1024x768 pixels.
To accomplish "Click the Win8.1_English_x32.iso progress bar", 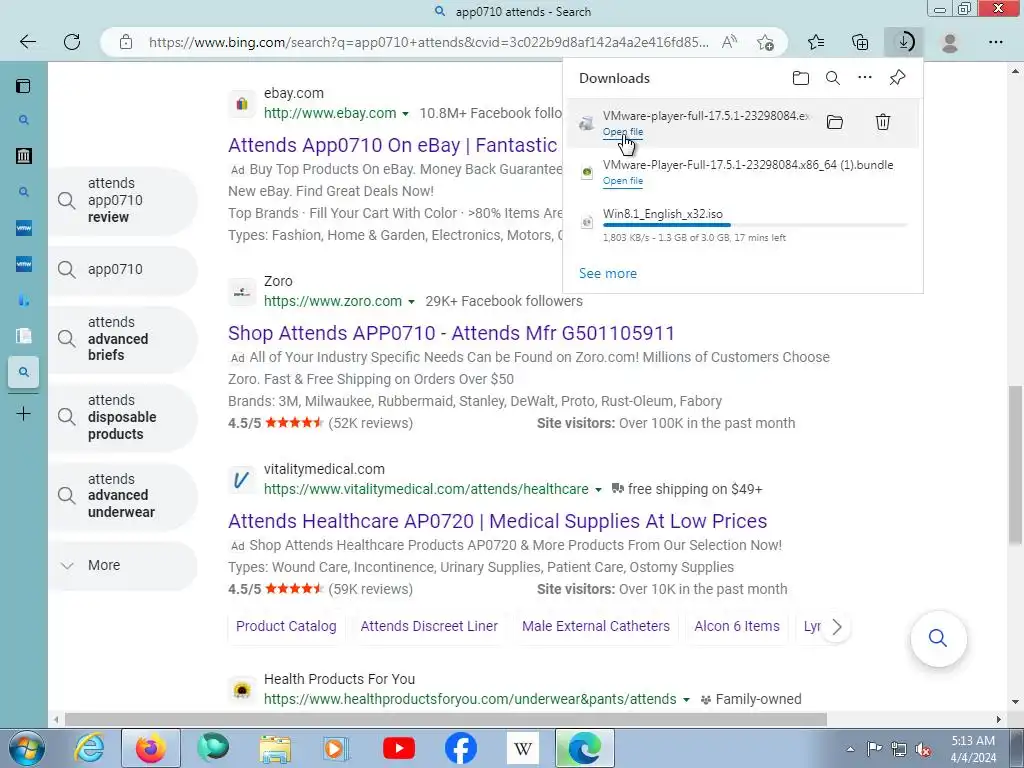I will 755,225.
